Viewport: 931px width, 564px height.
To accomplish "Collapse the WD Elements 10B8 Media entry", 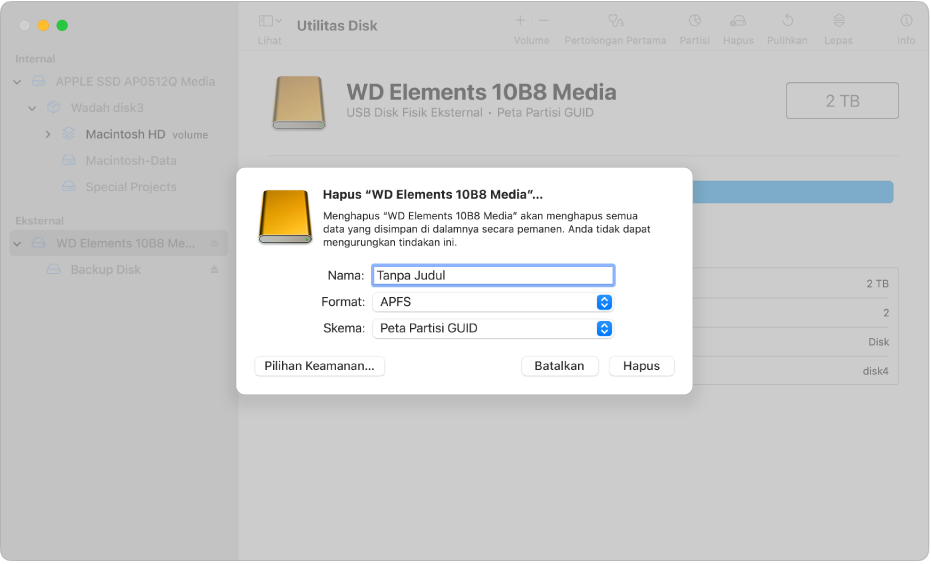I will coord(17,243).
